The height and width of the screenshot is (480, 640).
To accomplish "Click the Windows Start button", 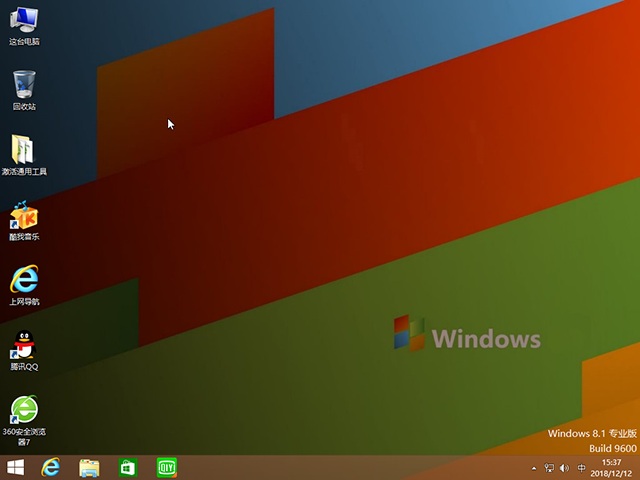I will 16,467.
